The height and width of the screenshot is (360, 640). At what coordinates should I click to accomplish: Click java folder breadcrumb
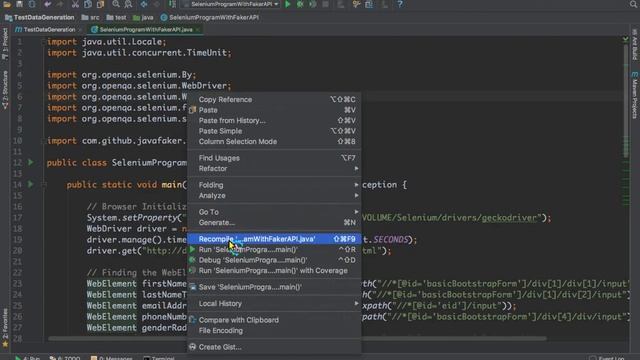pos(144,18)
